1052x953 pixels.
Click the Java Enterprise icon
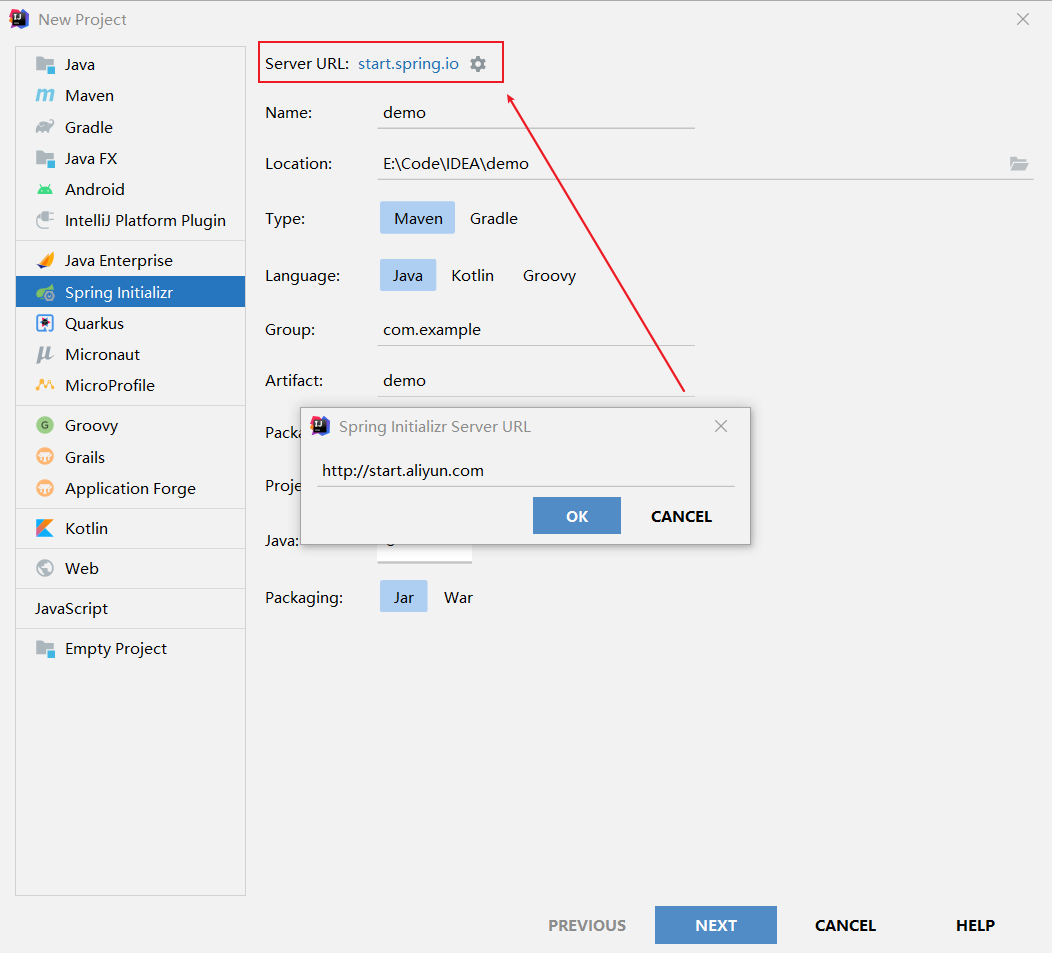tap(45, 260)
